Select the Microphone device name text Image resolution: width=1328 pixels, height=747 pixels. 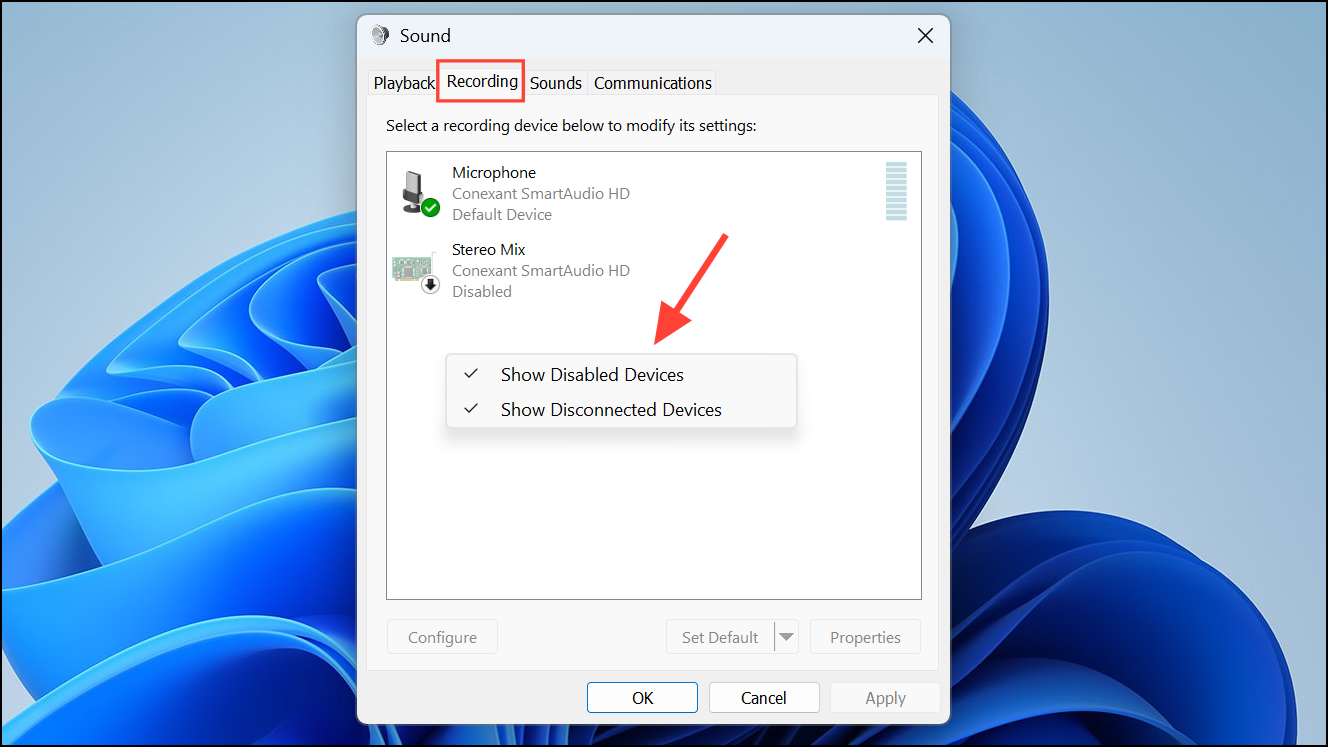tap(494, 172)
